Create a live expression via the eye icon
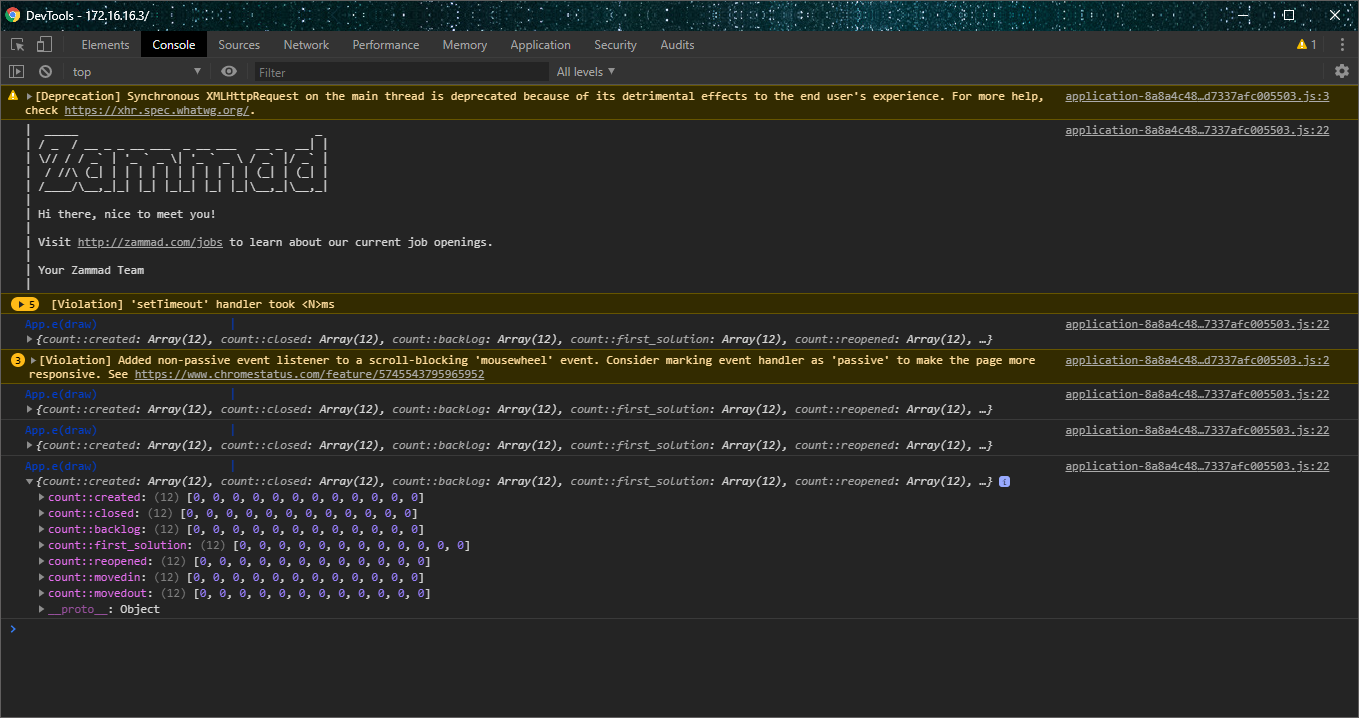The width and height of the screenshot is (1359, 718). (229, 71)
